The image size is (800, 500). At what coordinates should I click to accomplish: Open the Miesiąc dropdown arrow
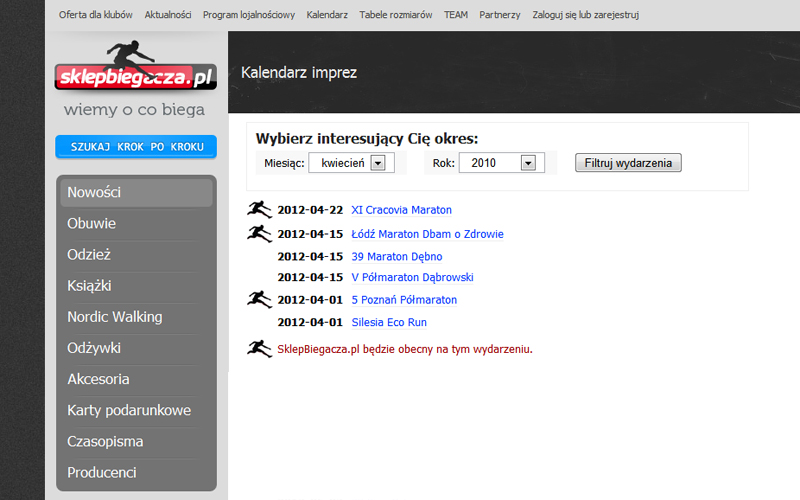[x=378, y=163]
